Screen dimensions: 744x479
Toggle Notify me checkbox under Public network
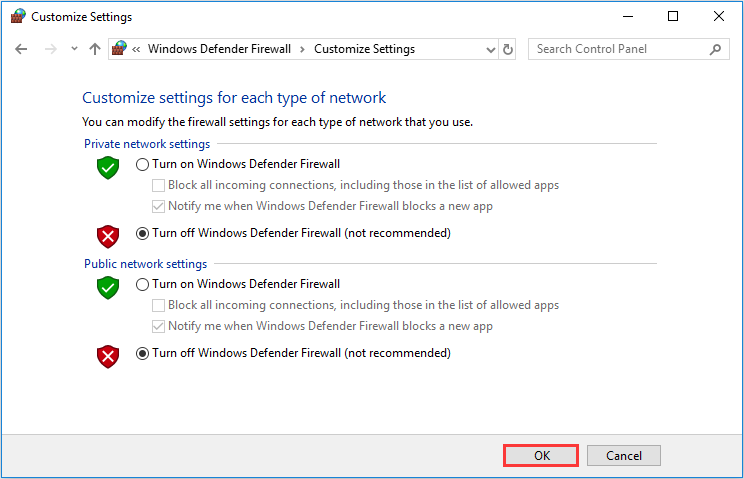pos(158,326)
